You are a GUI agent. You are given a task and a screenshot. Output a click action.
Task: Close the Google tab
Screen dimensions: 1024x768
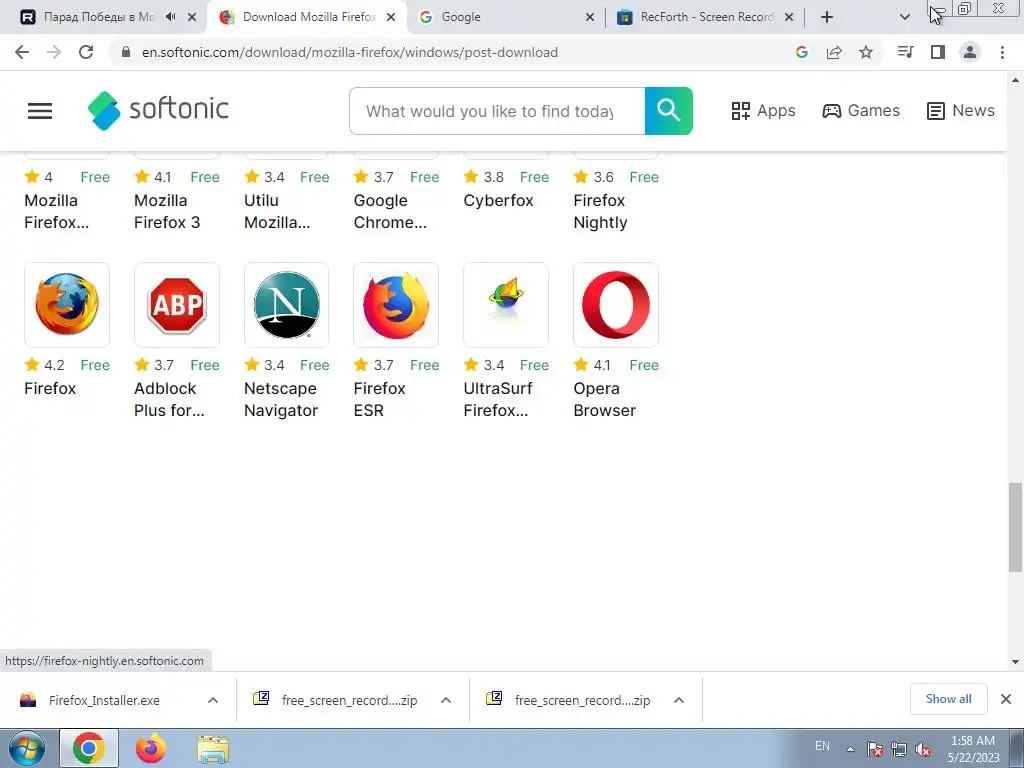click(x=590, y=17)
